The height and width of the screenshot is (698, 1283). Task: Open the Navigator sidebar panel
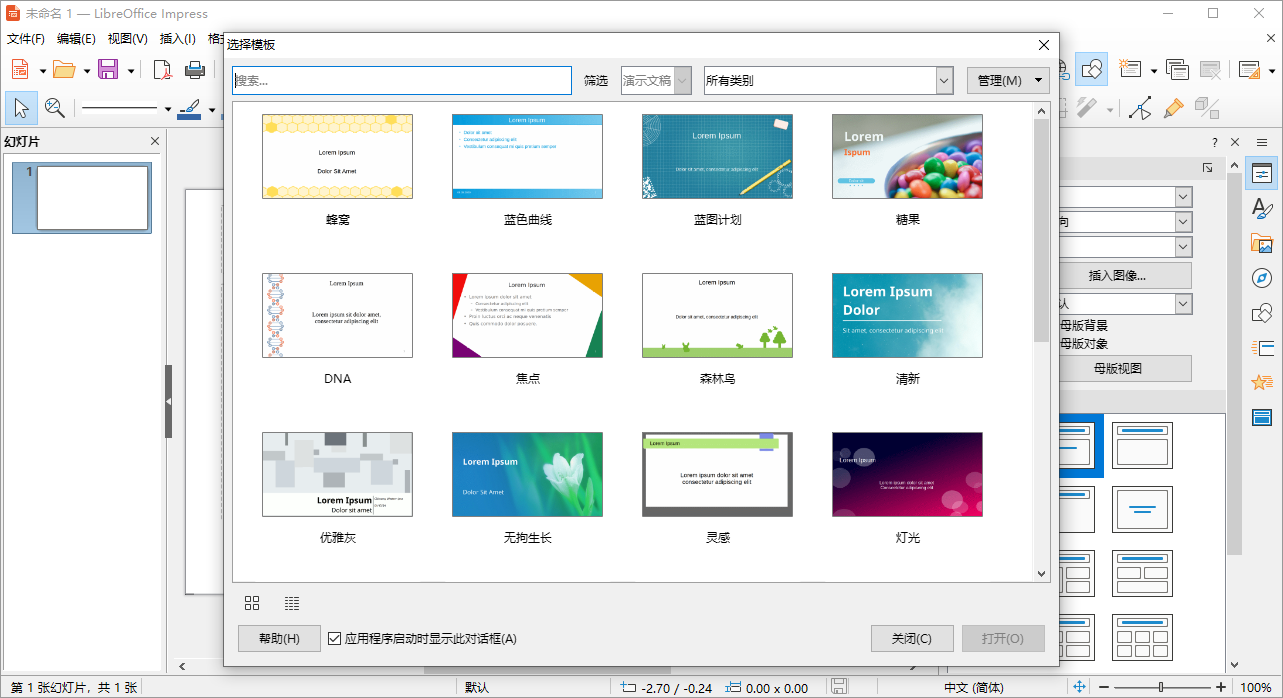(1262, 278)
